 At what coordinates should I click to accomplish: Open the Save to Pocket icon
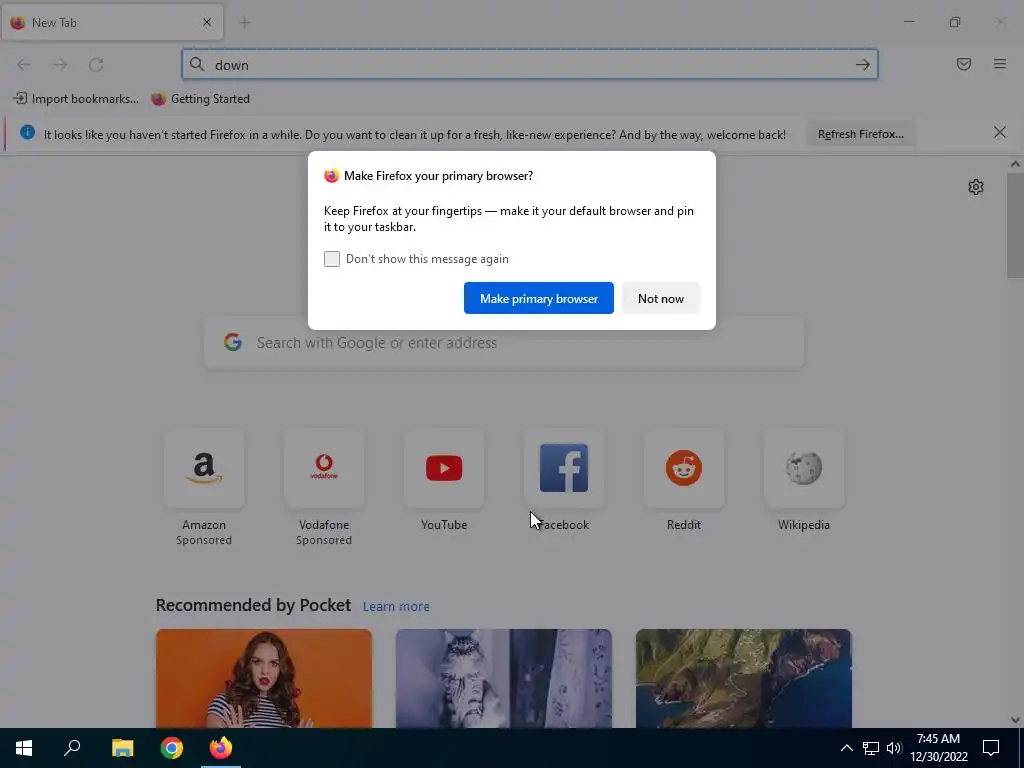coord(964,64)
